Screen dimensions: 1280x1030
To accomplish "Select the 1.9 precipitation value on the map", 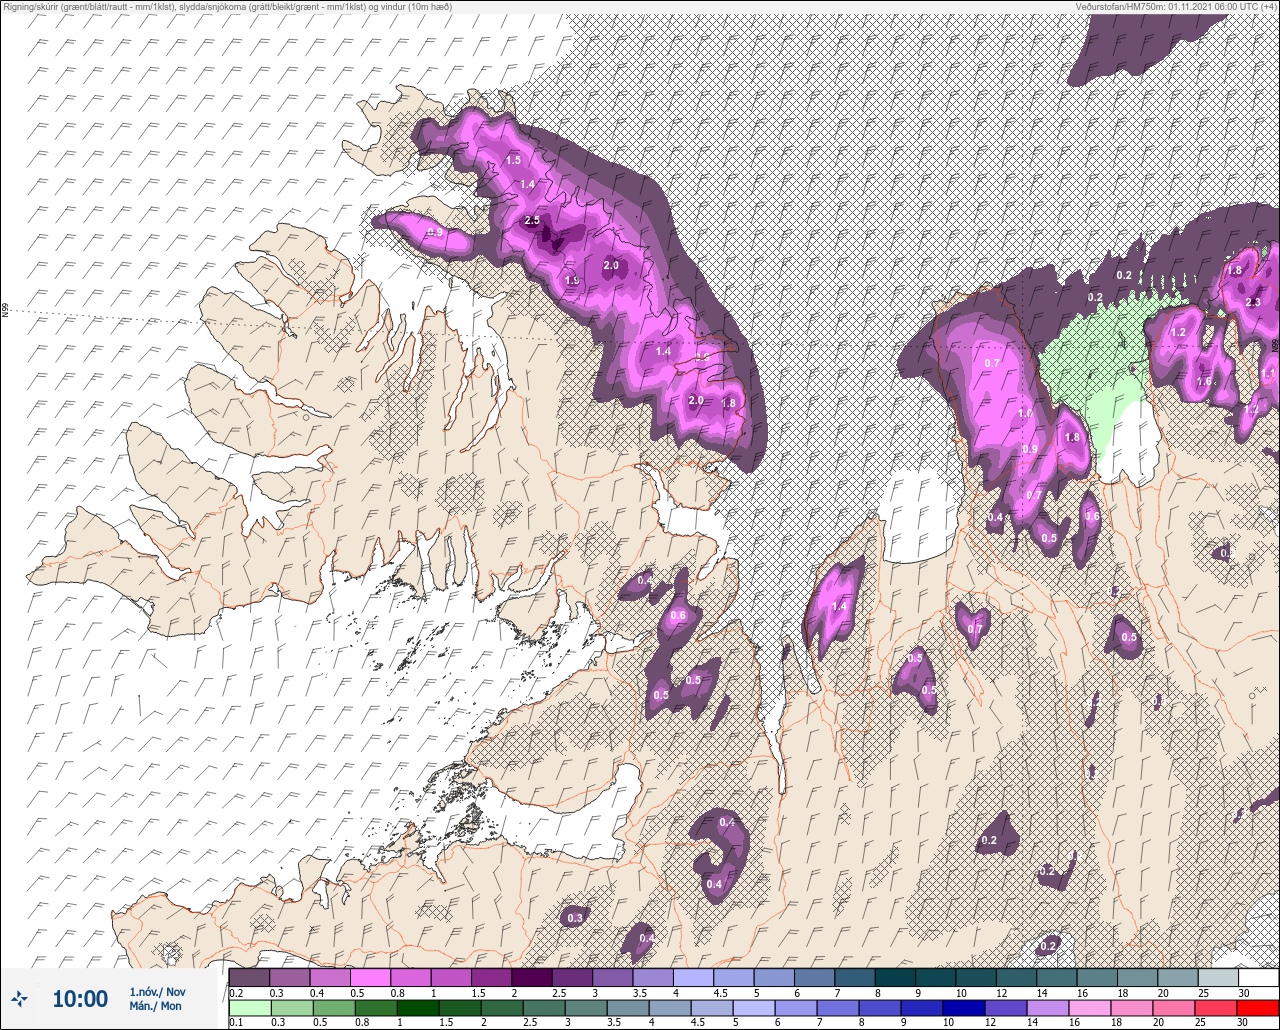I will tap(572, 281).
